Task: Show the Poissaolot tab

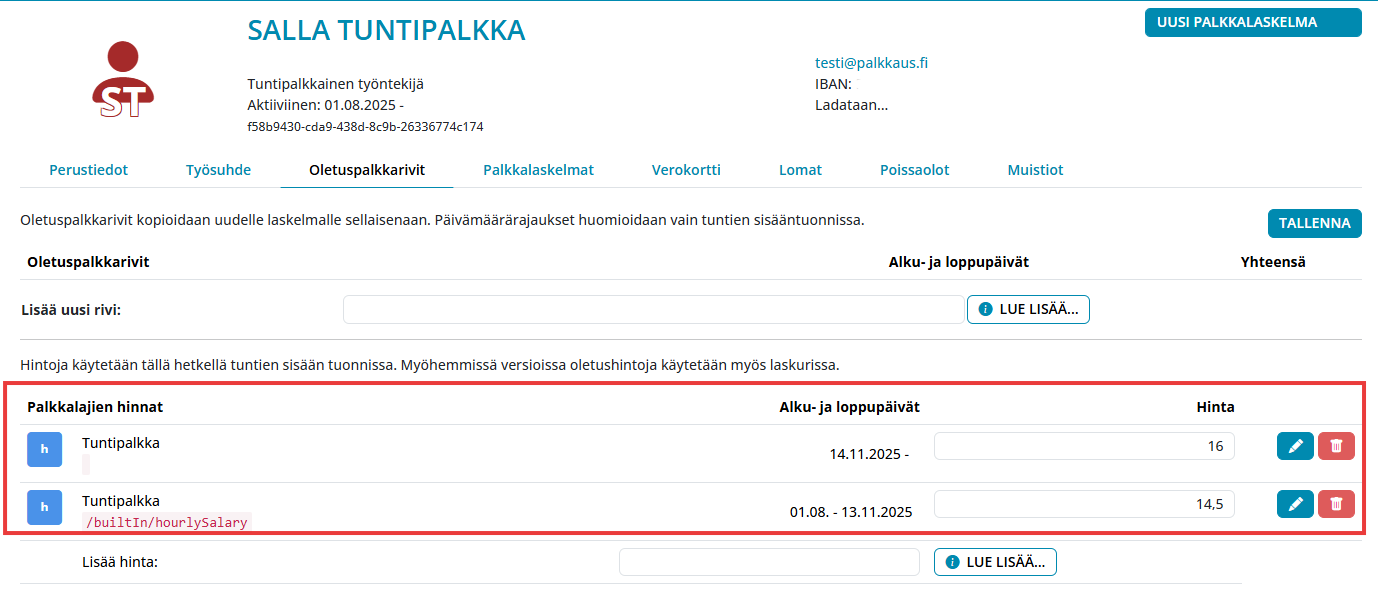Action: (x=914, y=170)
